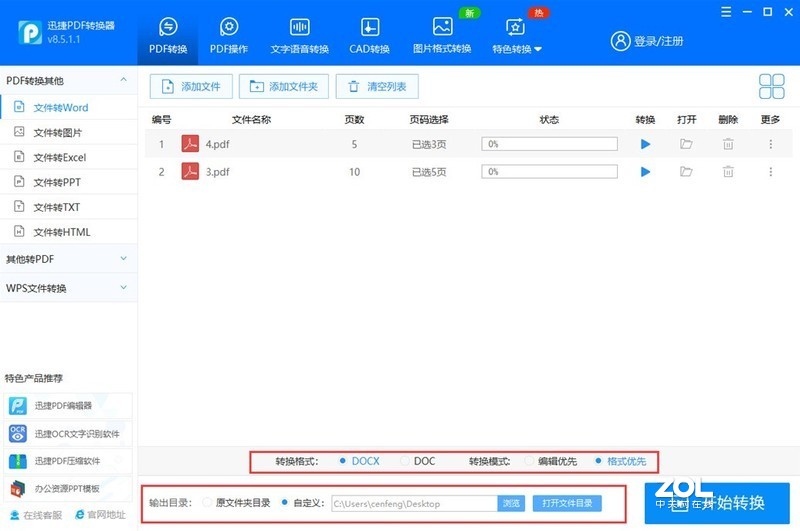The width and height of the screenshot is (800, 531).
Task: Click the progress bar of 4.pdf
Action: [x=549, y=144]
